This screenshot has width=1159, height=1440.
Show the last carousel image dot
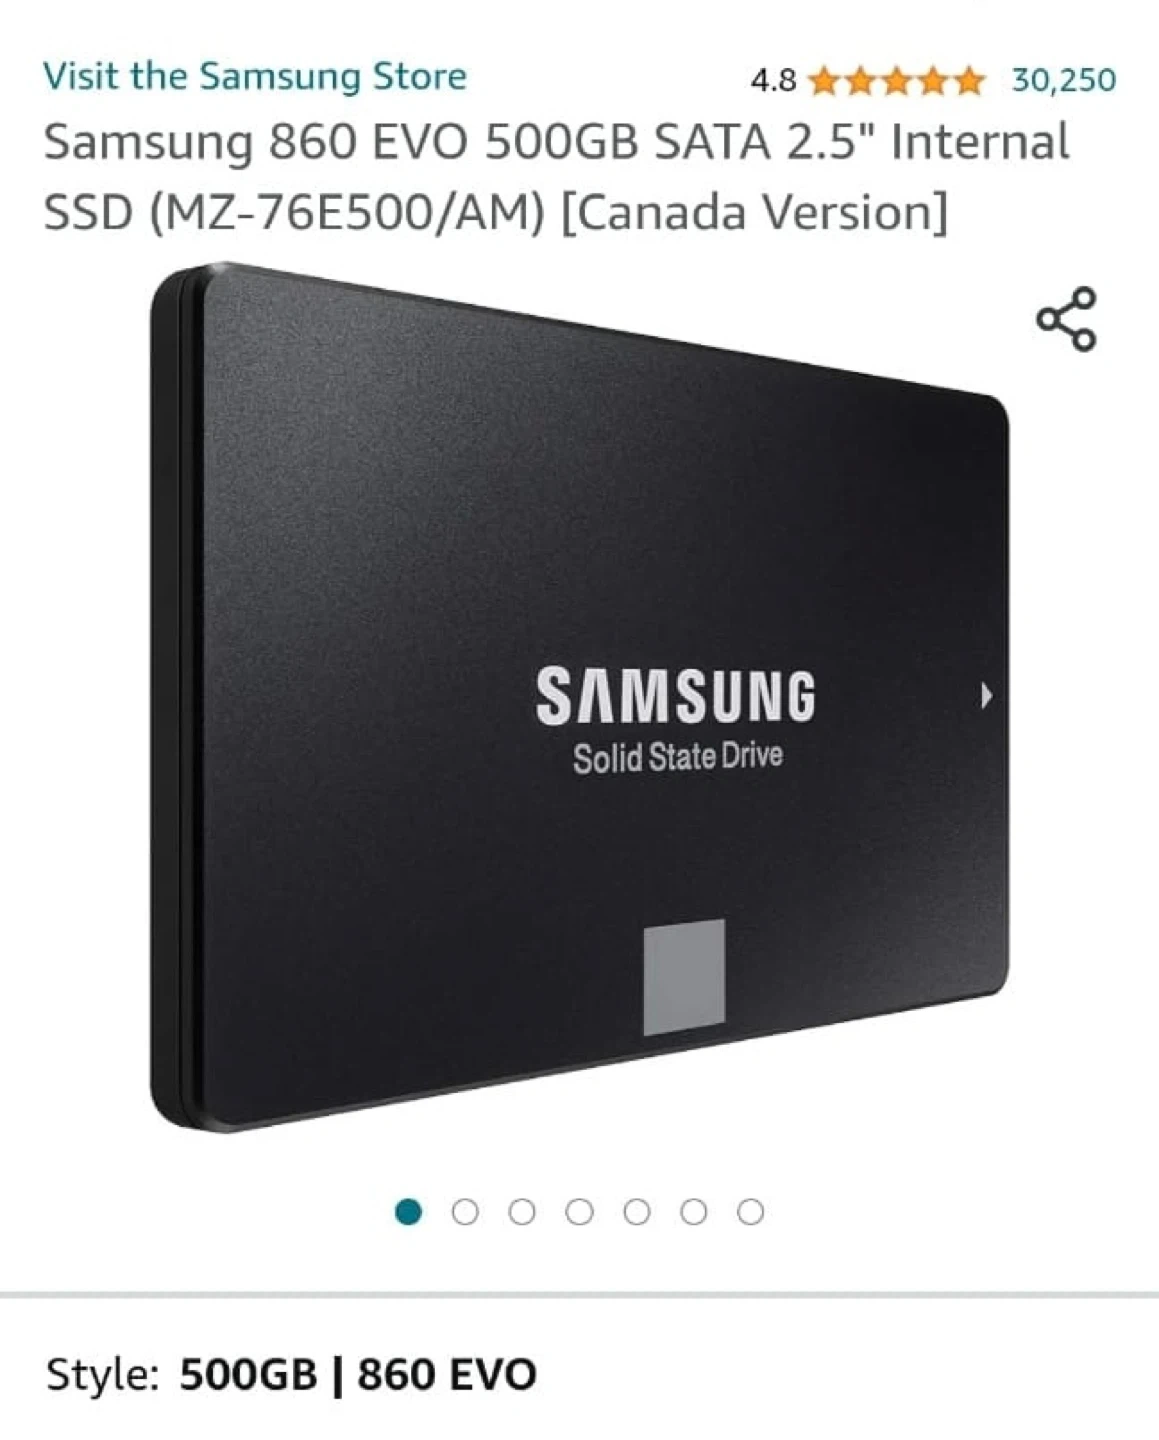[751, 1212]
